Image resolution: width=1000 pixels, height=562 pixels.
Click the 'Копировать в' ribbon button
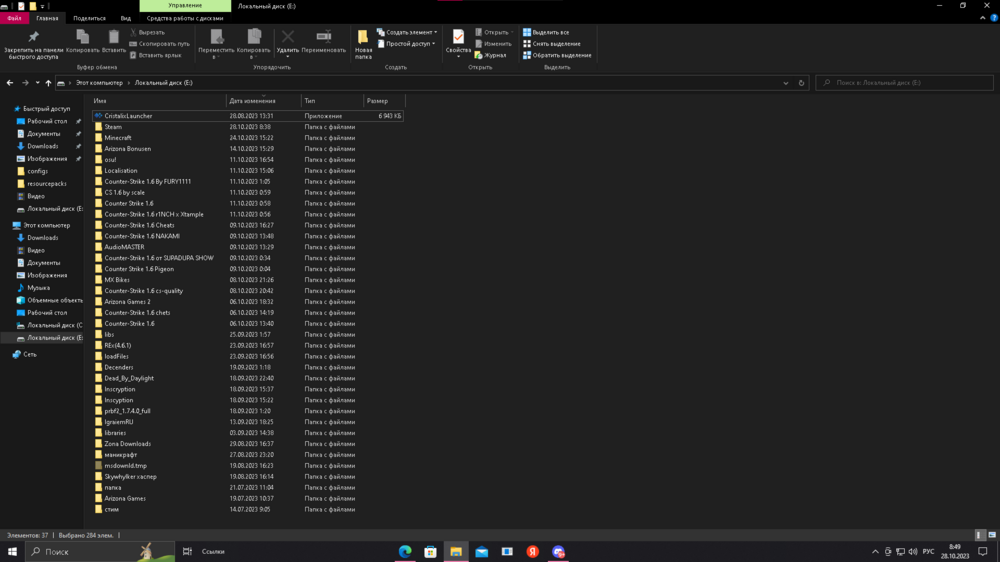click(x=254, y=43)
